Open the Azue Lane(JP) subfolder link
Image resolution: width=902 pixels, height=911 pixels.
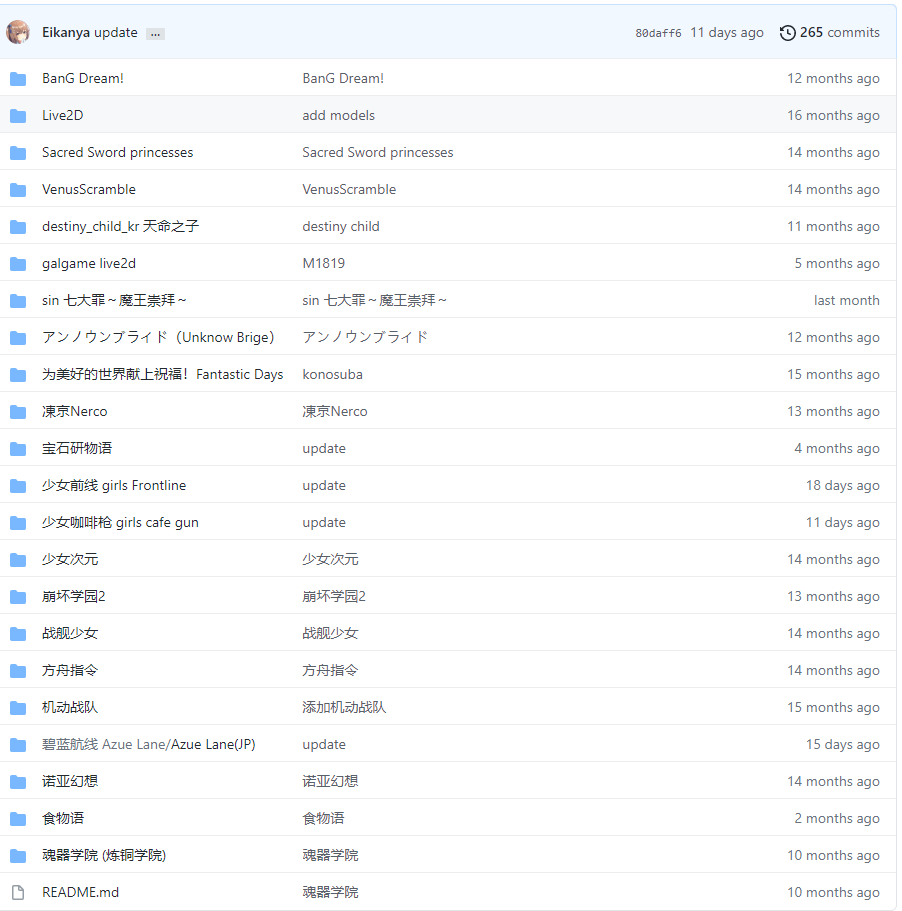(213, 745)
